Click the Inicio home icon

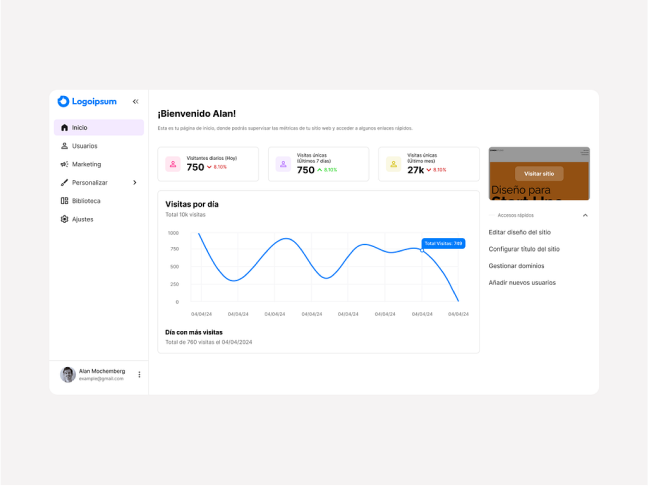coord(65,128)
